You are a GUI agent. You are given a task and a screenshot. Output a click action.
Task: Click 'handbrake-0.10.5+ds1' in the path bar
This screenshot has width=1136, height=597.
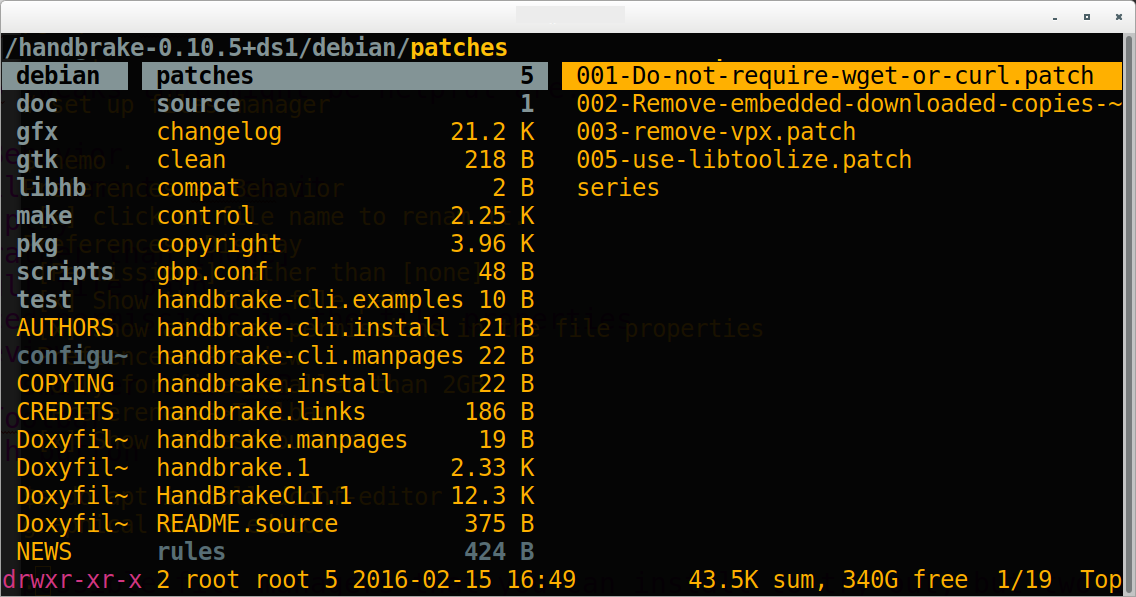tap(156, 48)
